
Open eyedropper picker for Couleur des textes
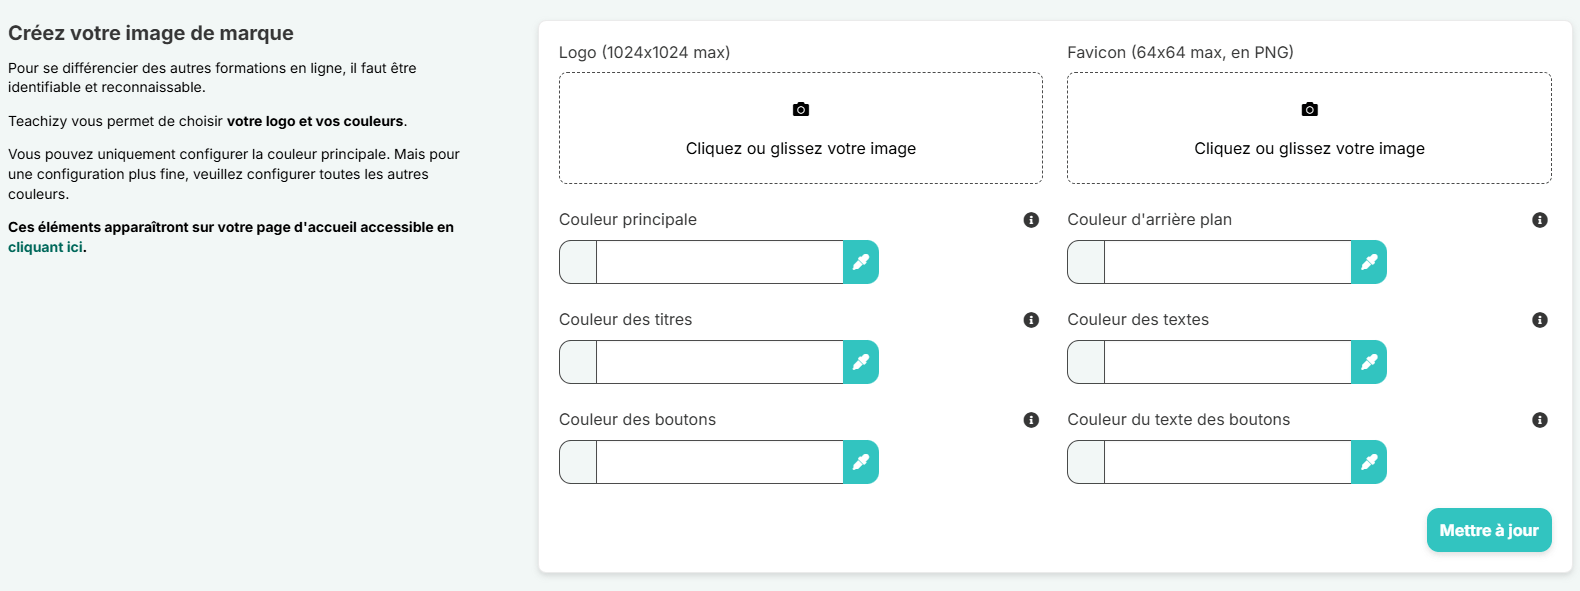pyautogui.click(x=1369, y=362)
